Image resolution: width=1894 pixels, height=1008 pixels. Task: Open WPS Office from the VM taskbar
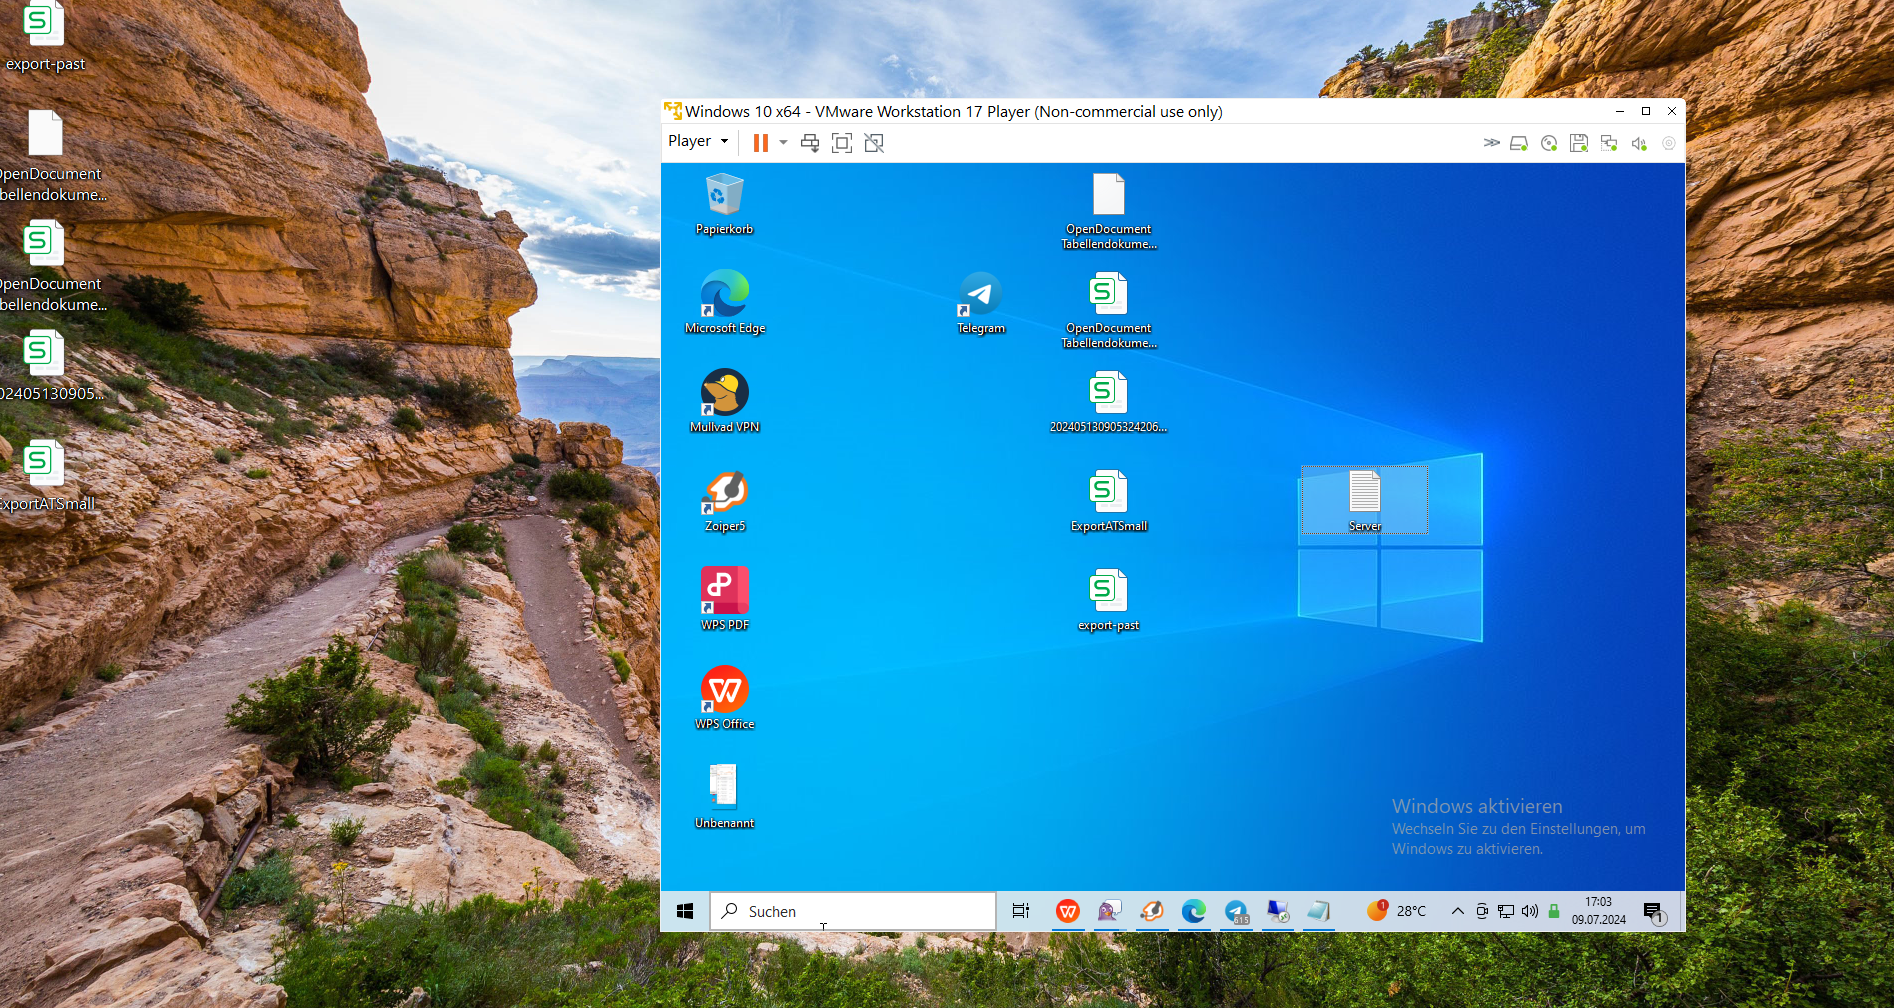[1067, 911]
